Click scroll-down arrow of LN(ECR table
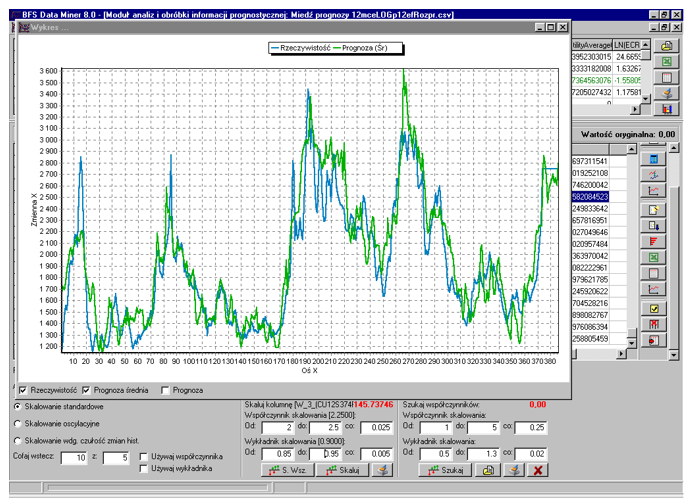This screenshot has height=500, width=690. (x=646, y=99)
